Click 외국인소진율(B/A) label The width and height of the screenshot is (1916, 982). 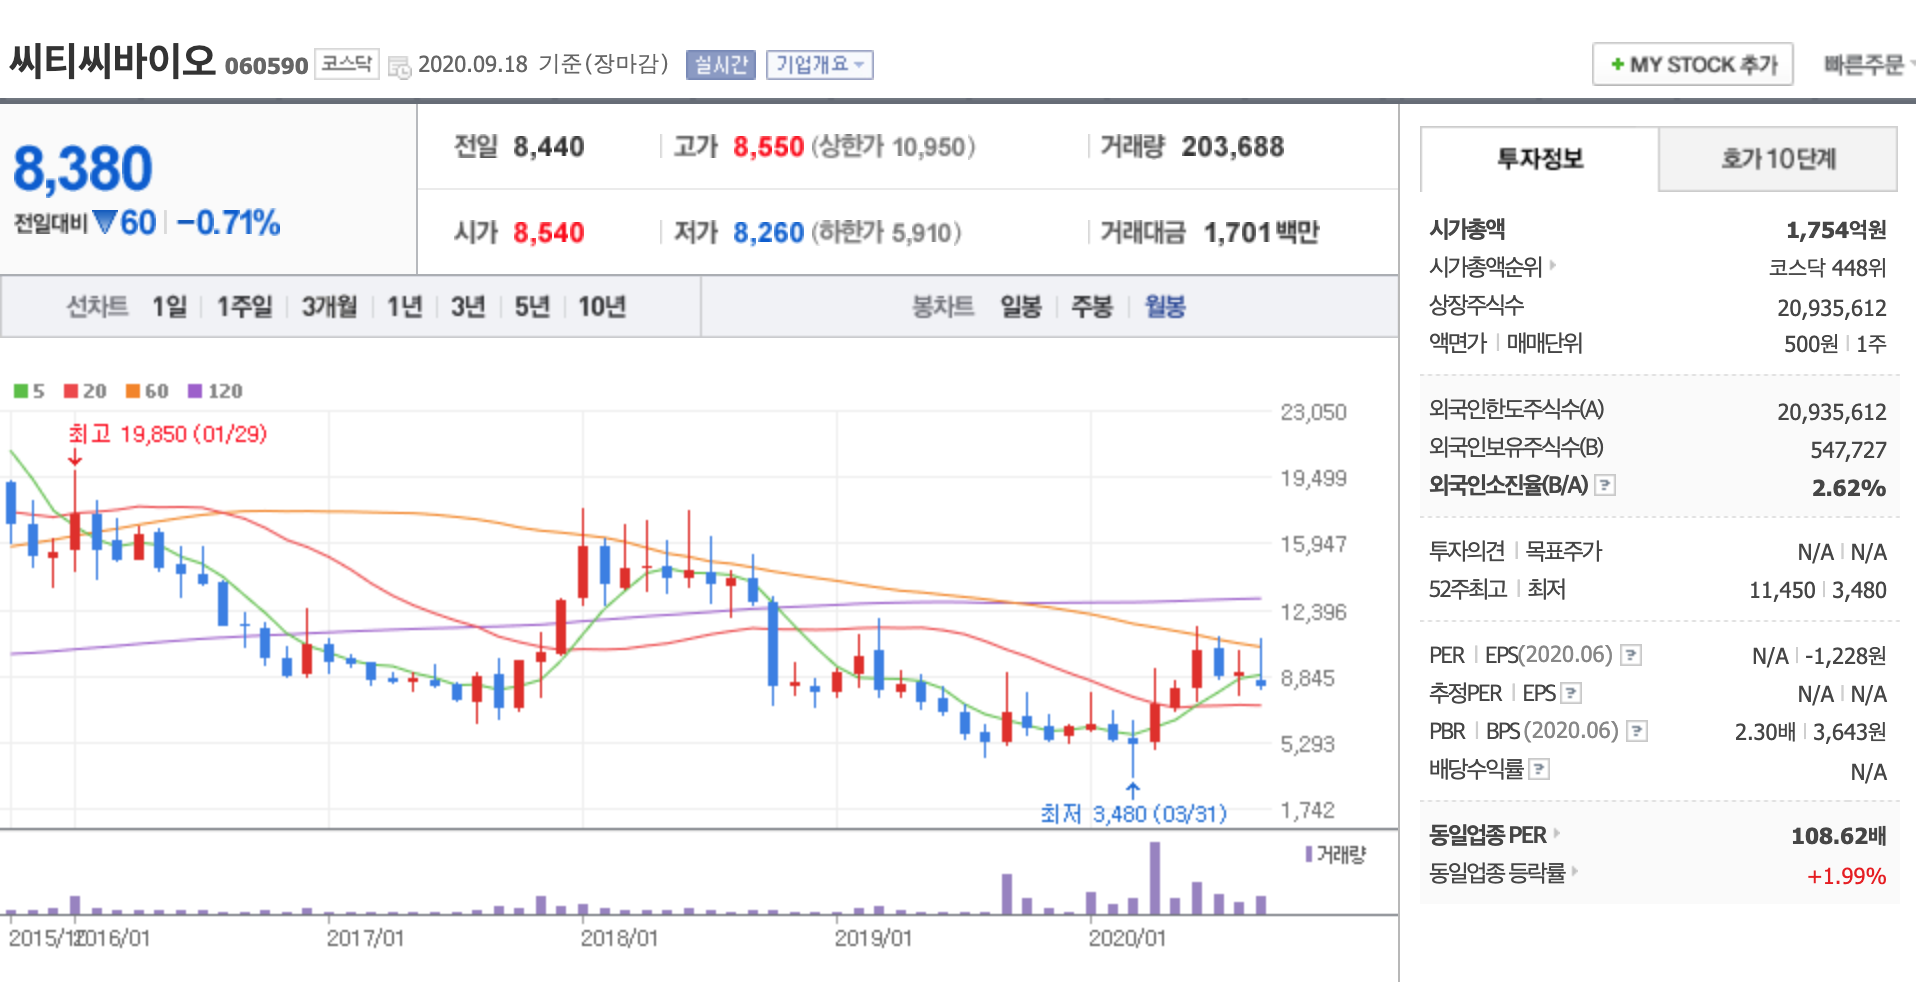pos(1508,485)
